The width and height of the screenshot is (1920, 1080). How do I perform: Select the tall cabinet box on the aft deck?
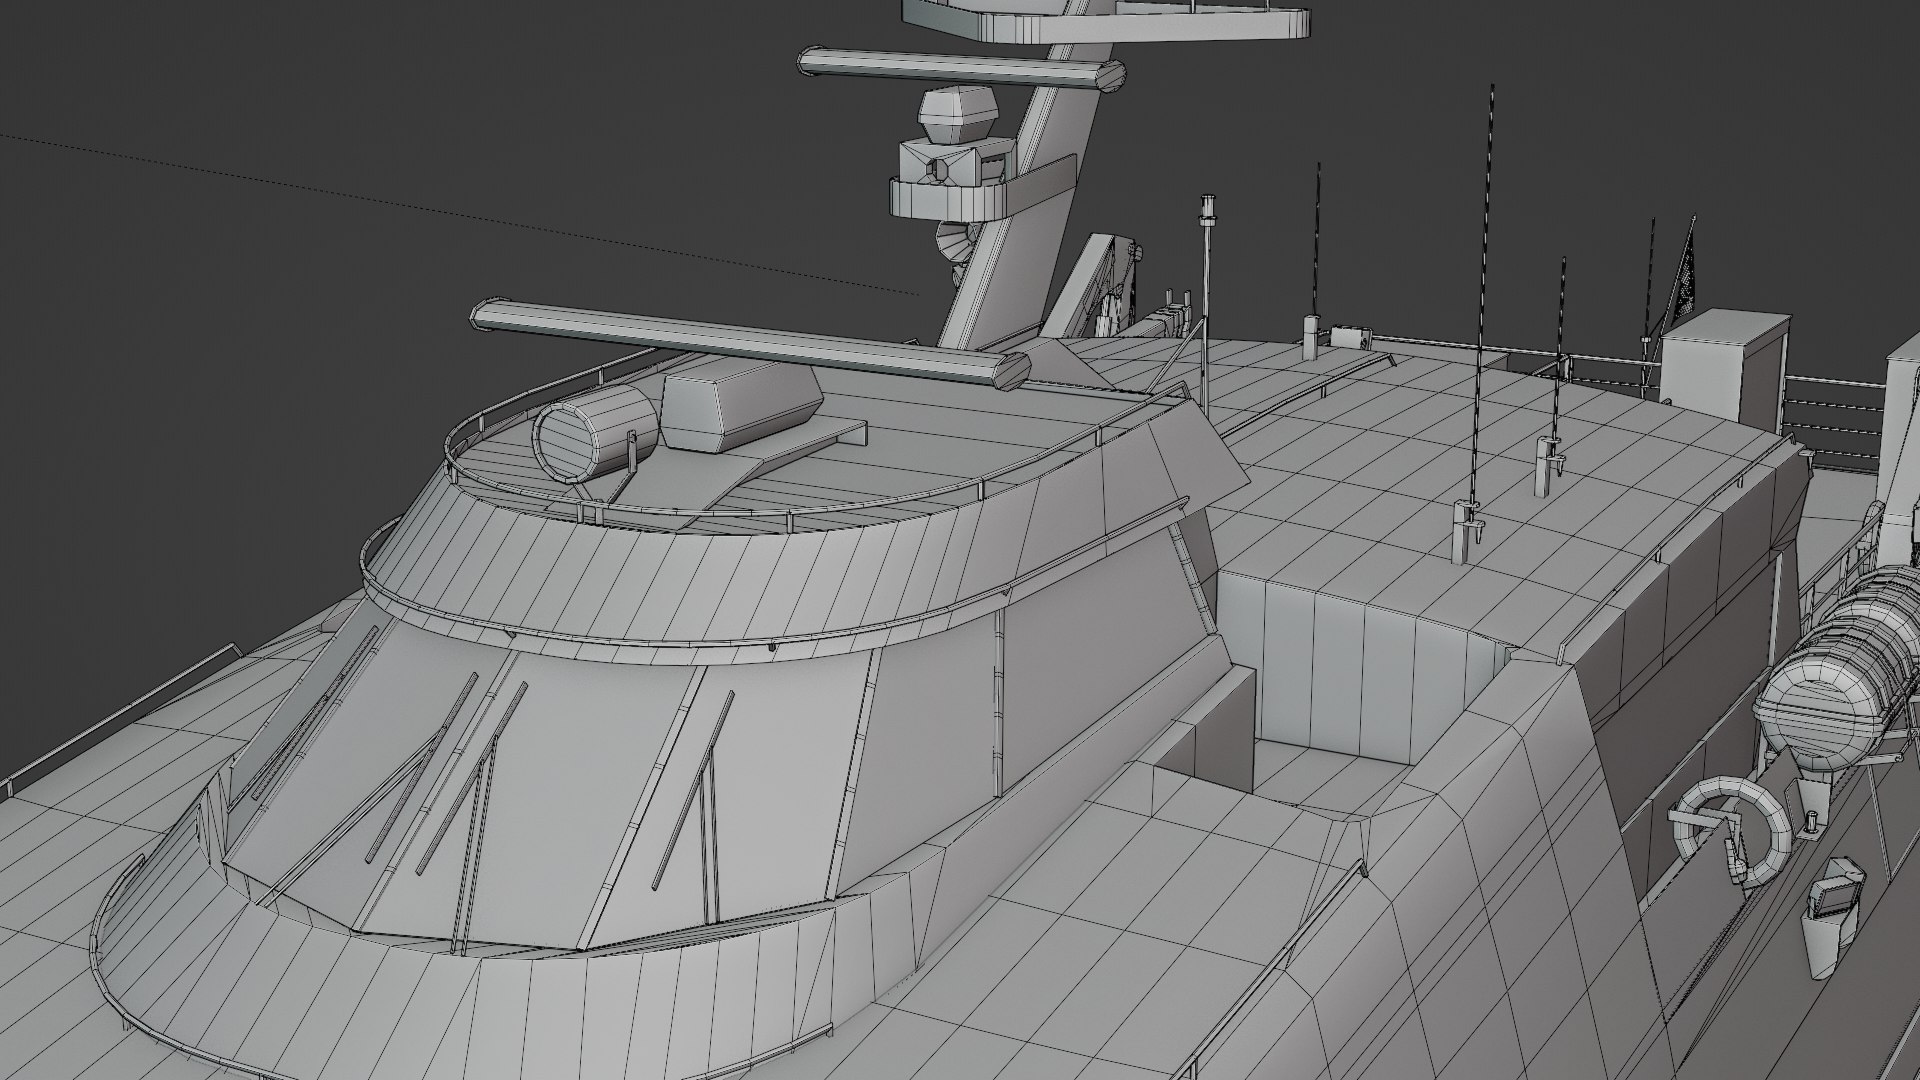[1723, 369]
